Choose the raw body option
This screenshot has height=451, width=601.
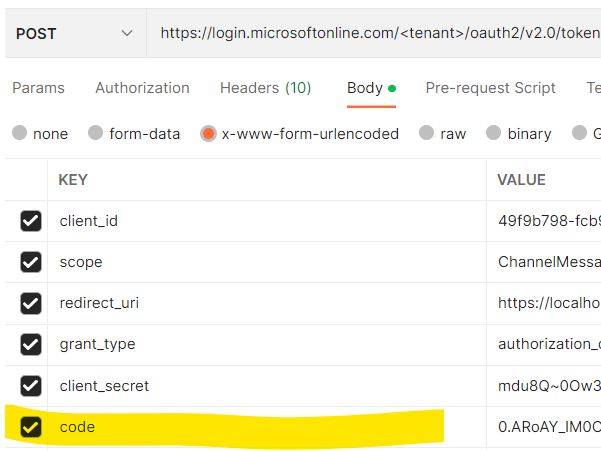coord(426,133)
